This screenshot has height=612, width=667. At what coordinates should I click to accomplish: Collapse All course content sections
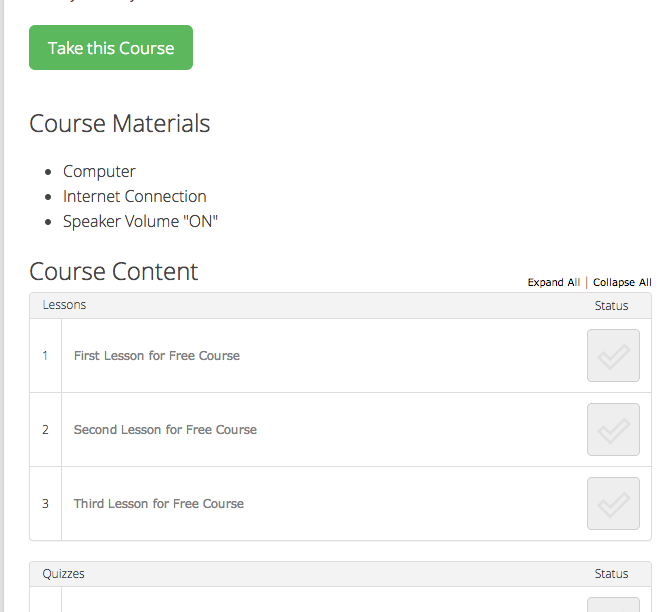(621, 283)
